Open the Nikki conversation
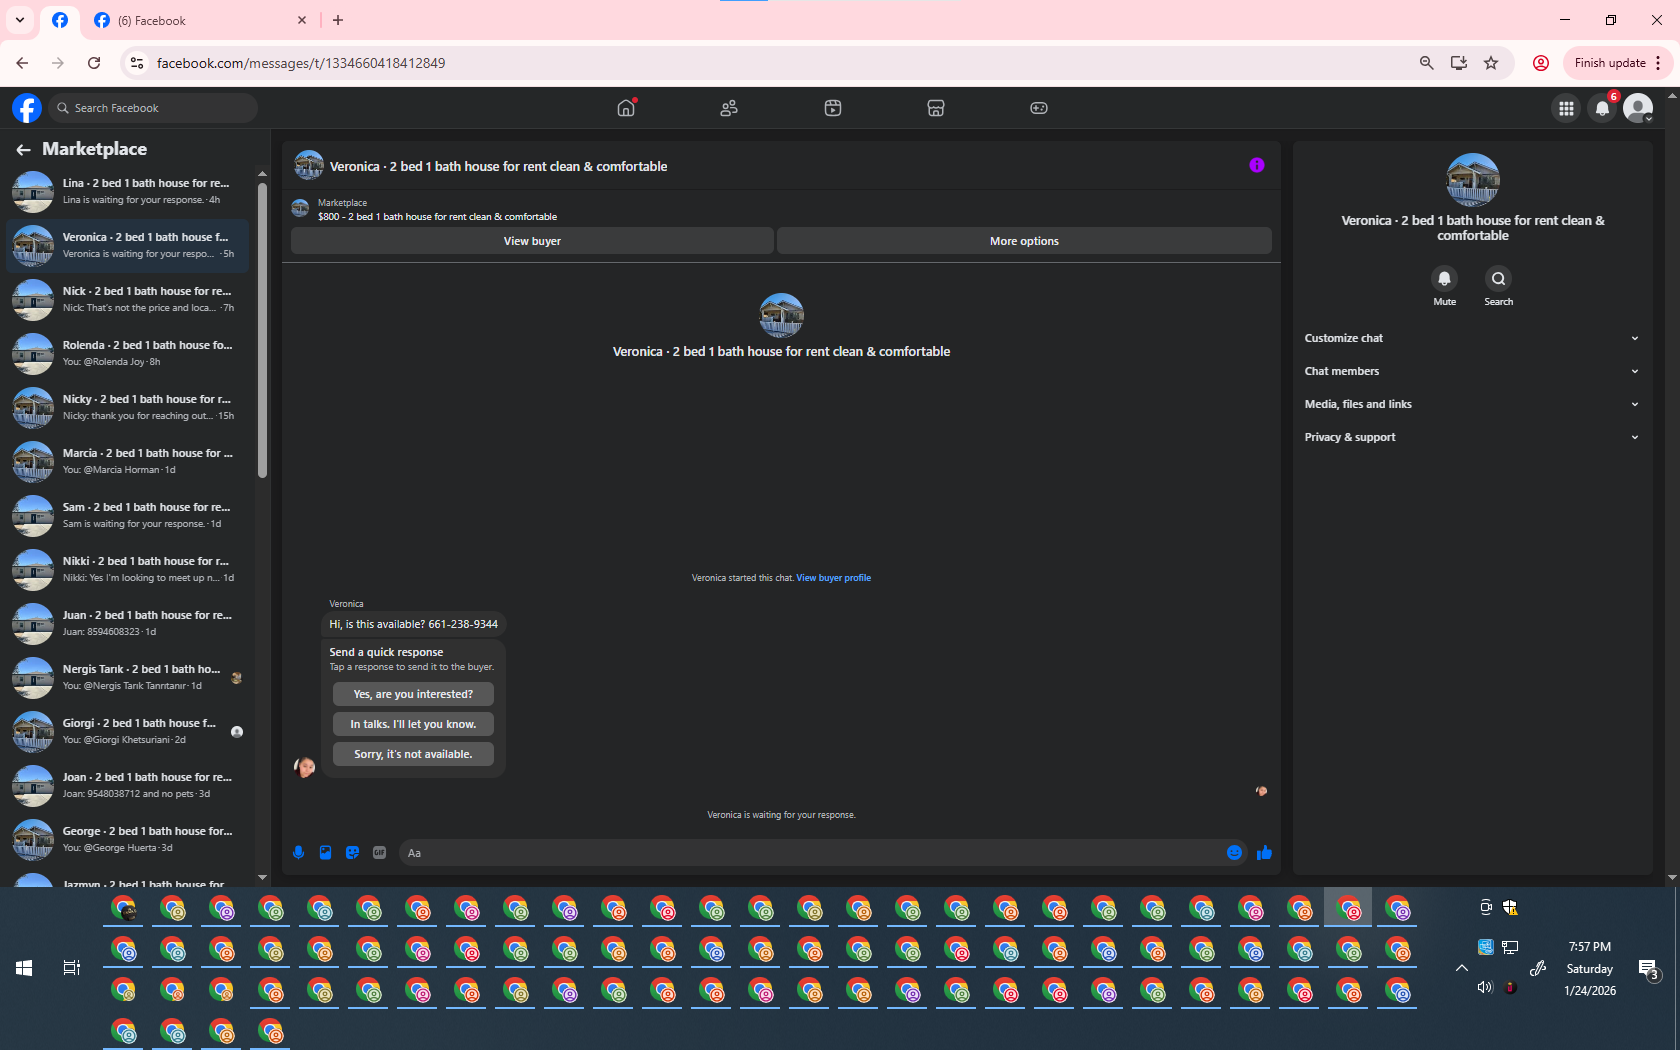1680x1050 pixels. point(128,570)
